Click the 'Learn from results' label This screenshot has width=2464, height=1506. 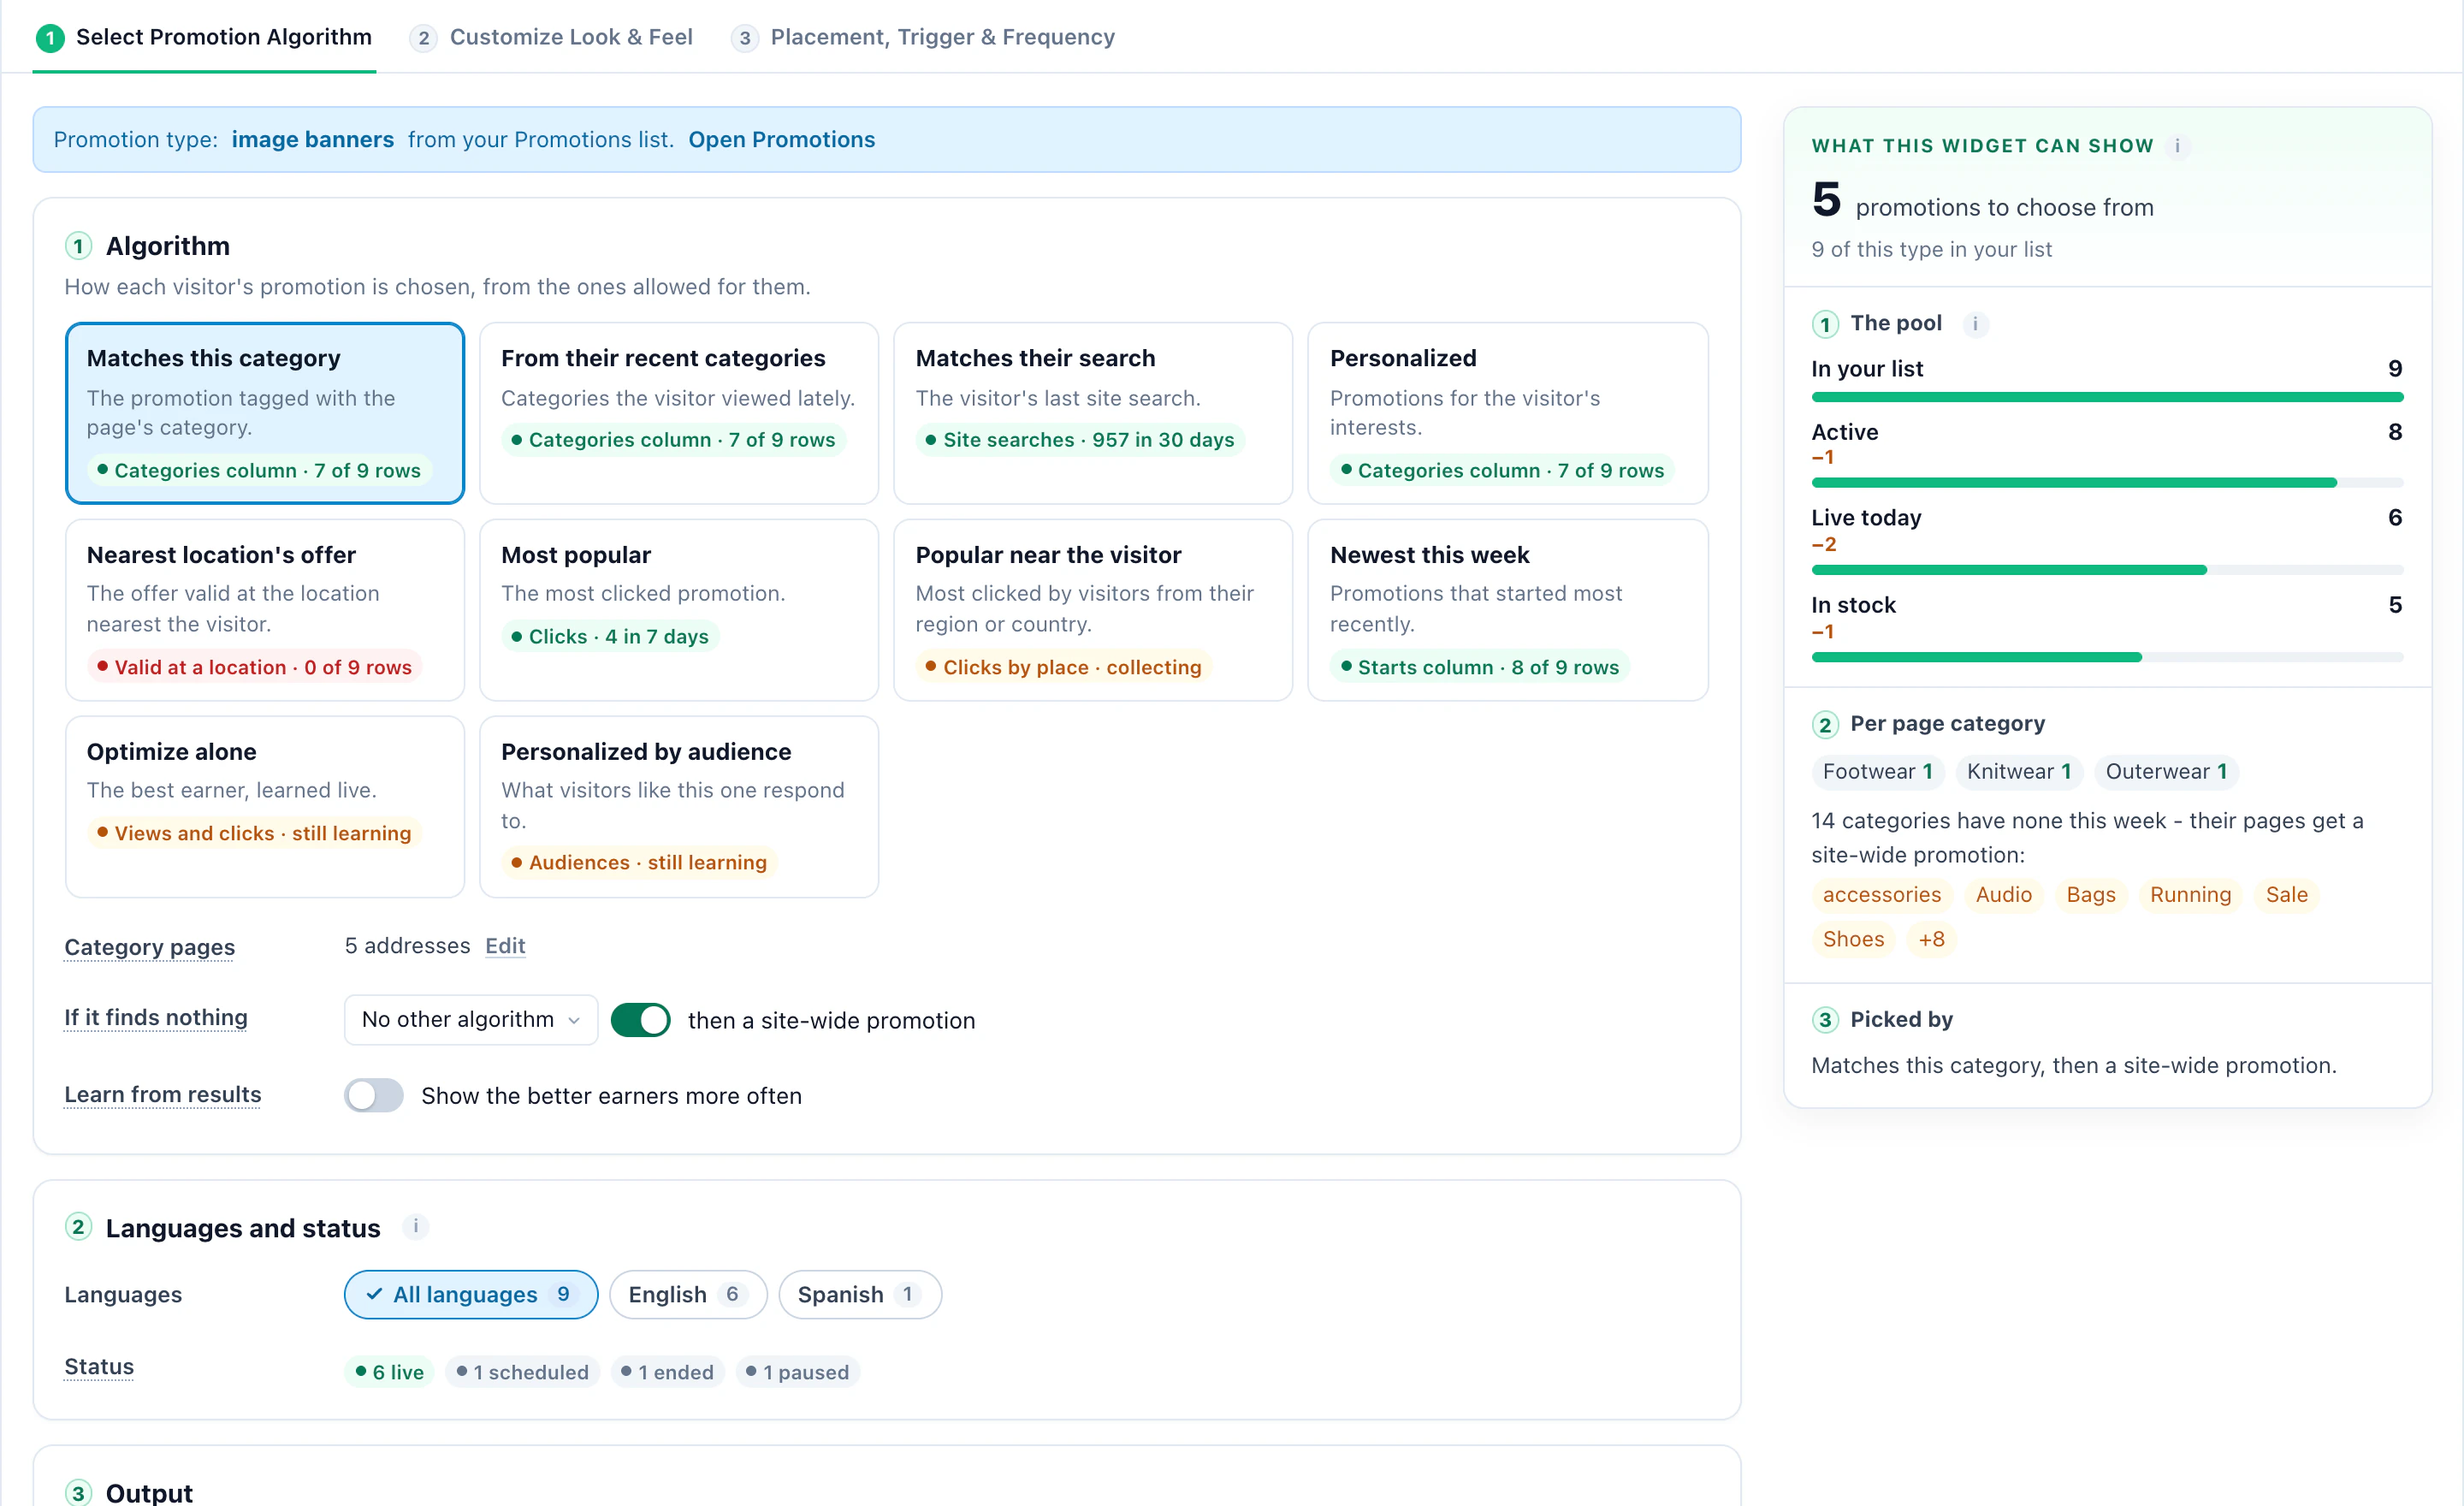point(163,1094)
